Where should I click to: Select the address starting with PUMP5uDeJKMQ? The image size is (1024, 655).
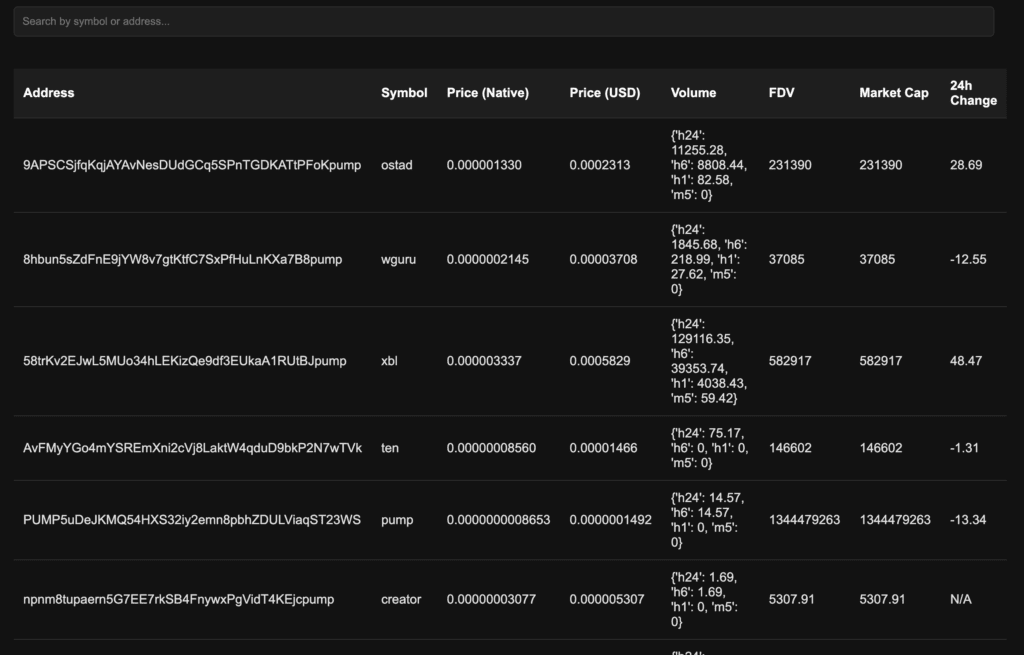tap(191, 520)
